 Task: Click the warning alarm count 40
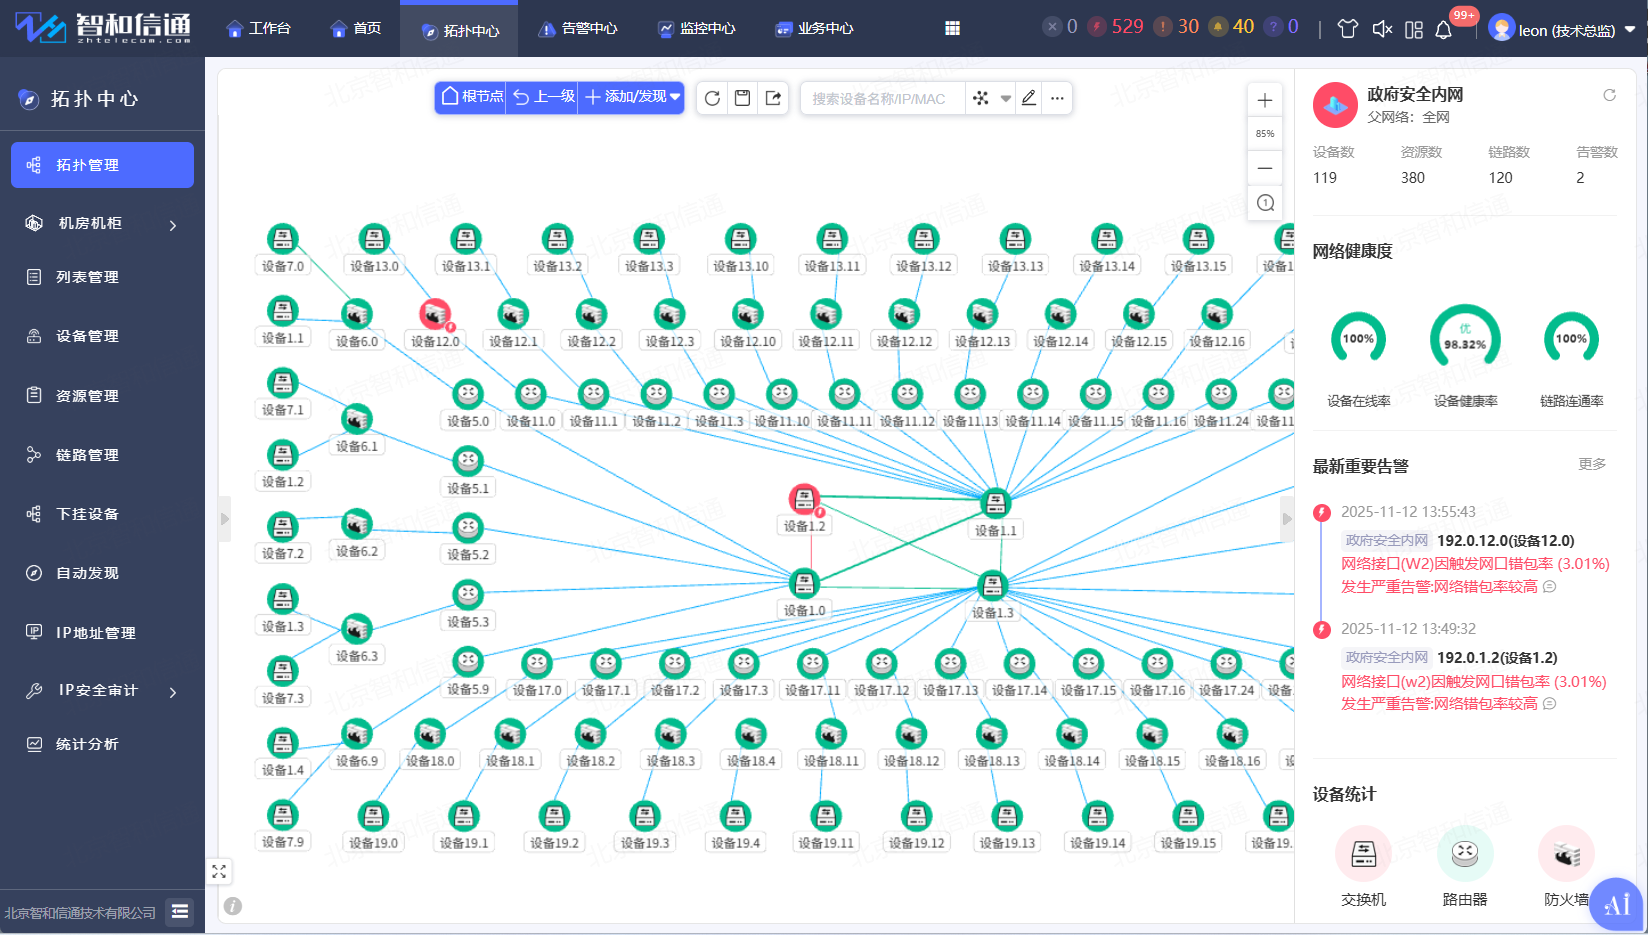click(1232, 27)
